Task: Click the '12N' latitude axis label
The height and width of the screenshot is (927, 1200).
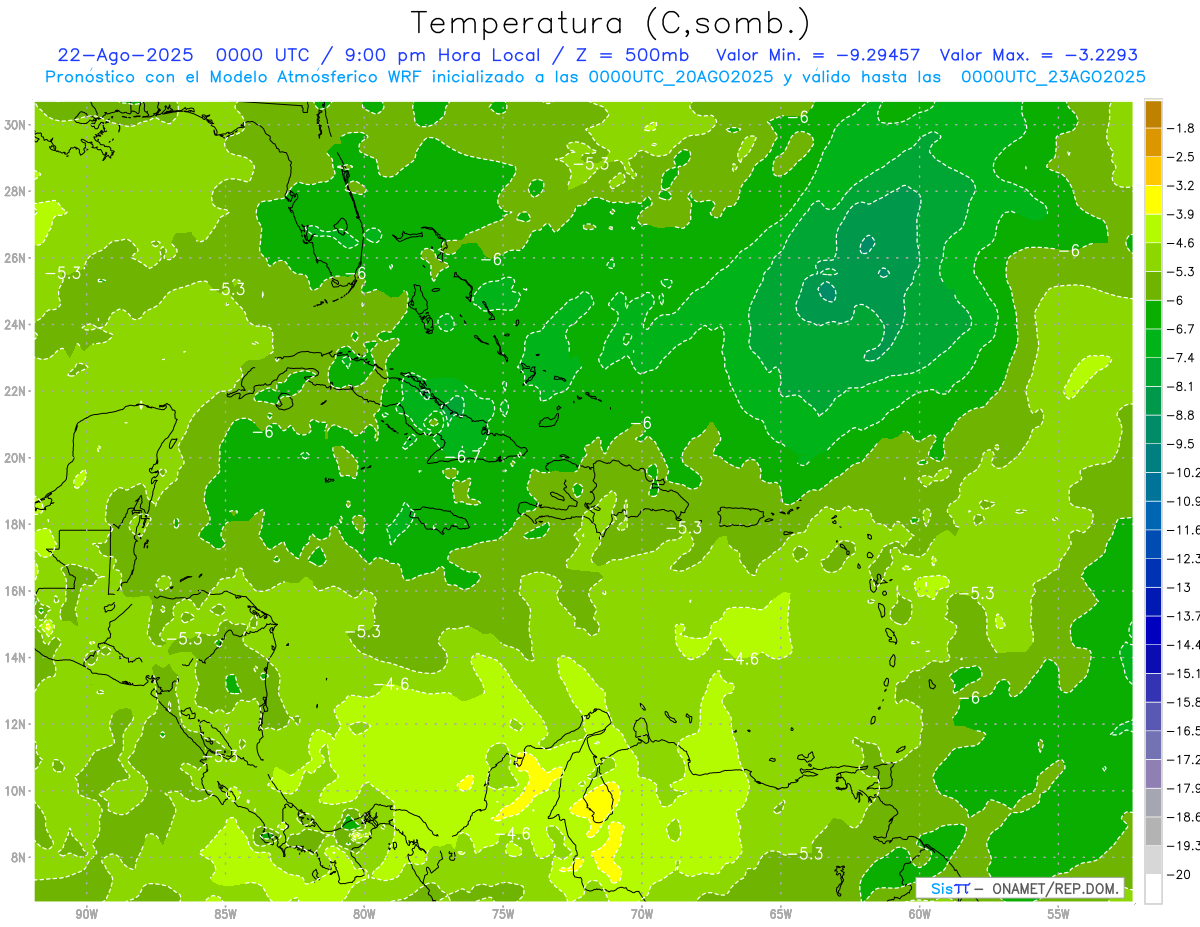Action: coord(17,724)
